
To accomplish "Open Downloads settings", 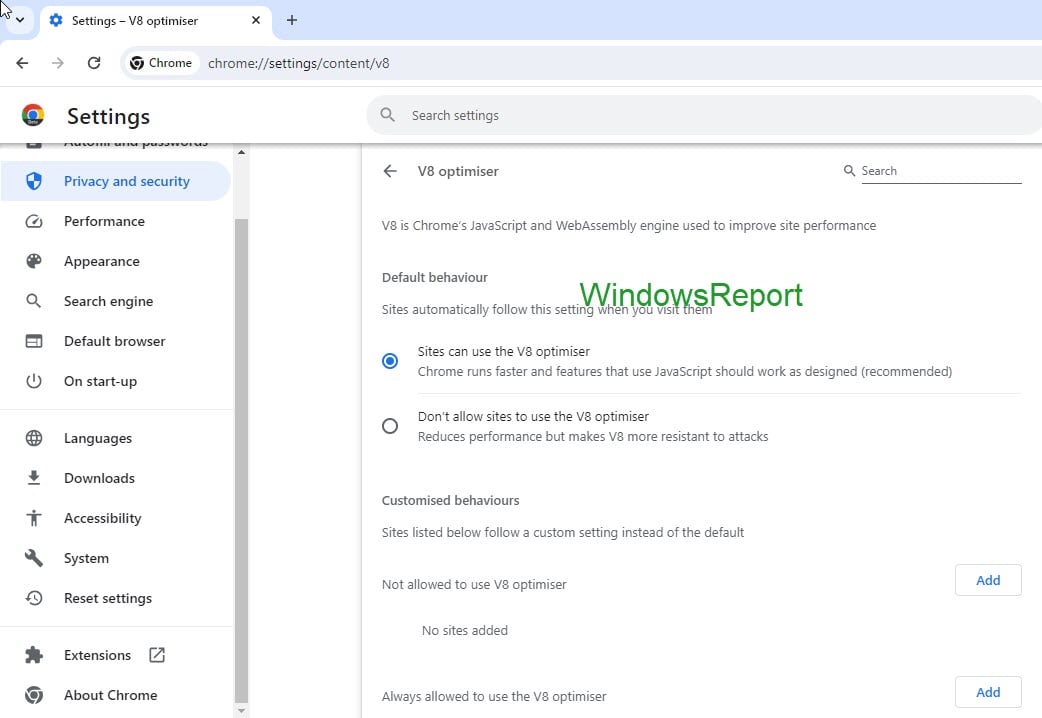I will [x=116, y=478].
